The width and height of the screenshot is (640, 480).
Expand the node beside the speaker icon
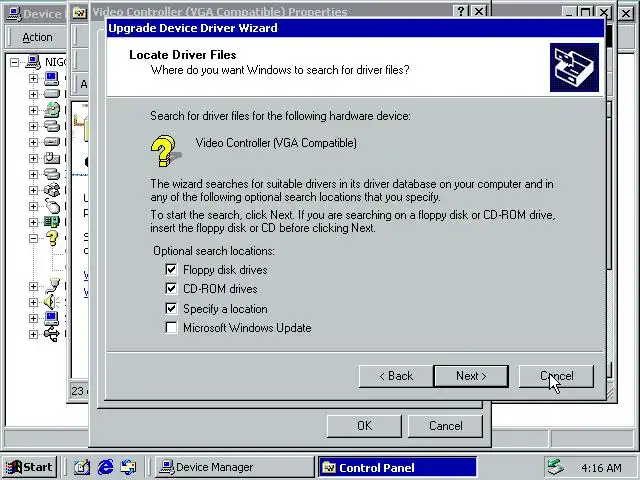(x=33, y=302)
